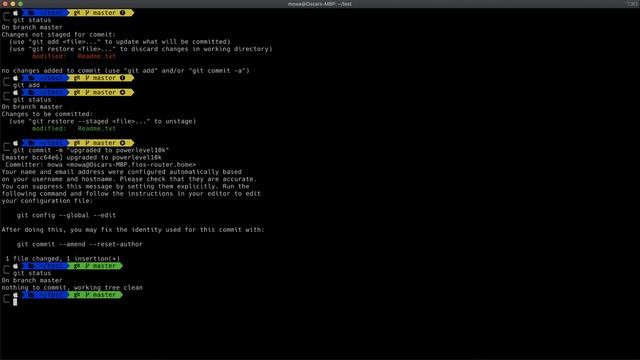Click 'On branch master' above 'Changes not staged'
This screenshot has width=640, height=360.
tap(32, 27)
